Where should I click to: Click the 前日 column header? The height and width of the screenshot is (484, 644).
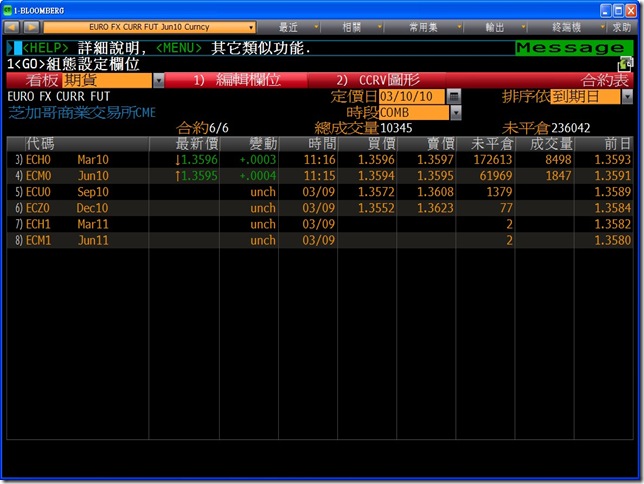tap(617, 144)
